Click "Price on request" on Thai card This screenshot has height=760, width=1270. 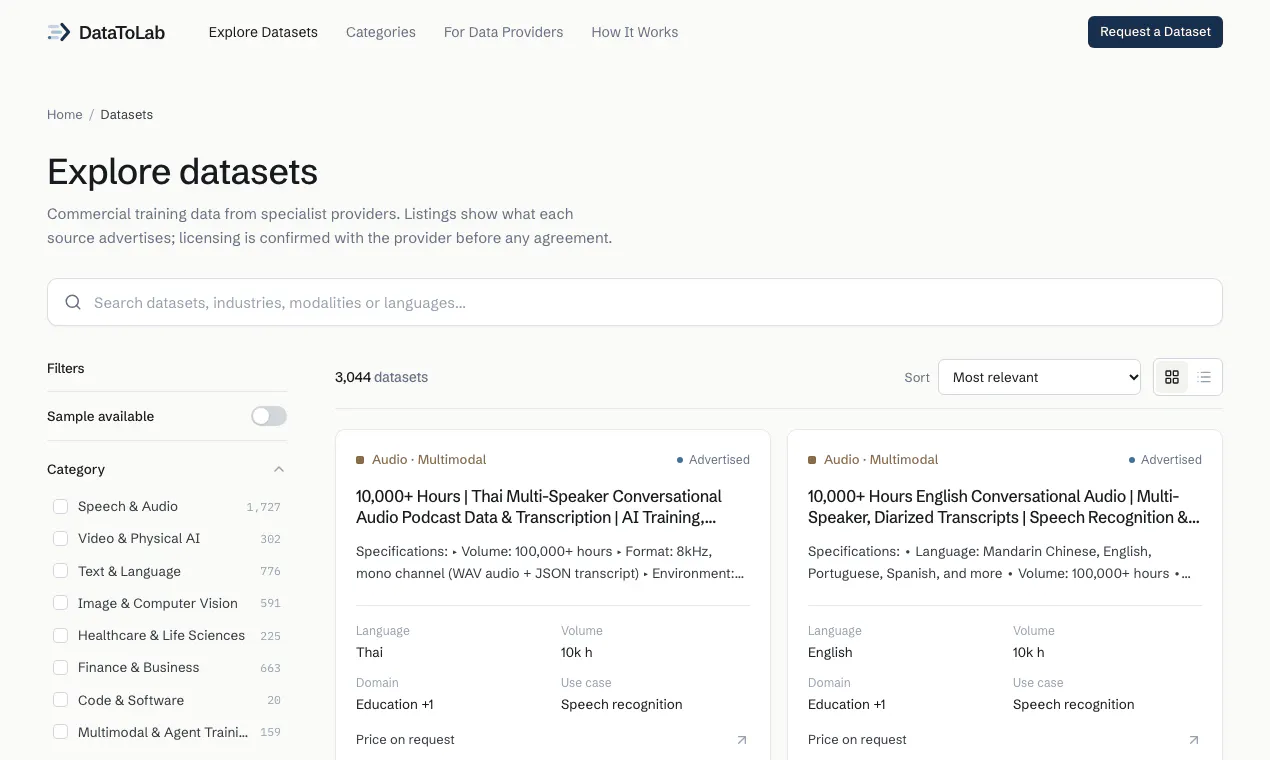(405, 740)
